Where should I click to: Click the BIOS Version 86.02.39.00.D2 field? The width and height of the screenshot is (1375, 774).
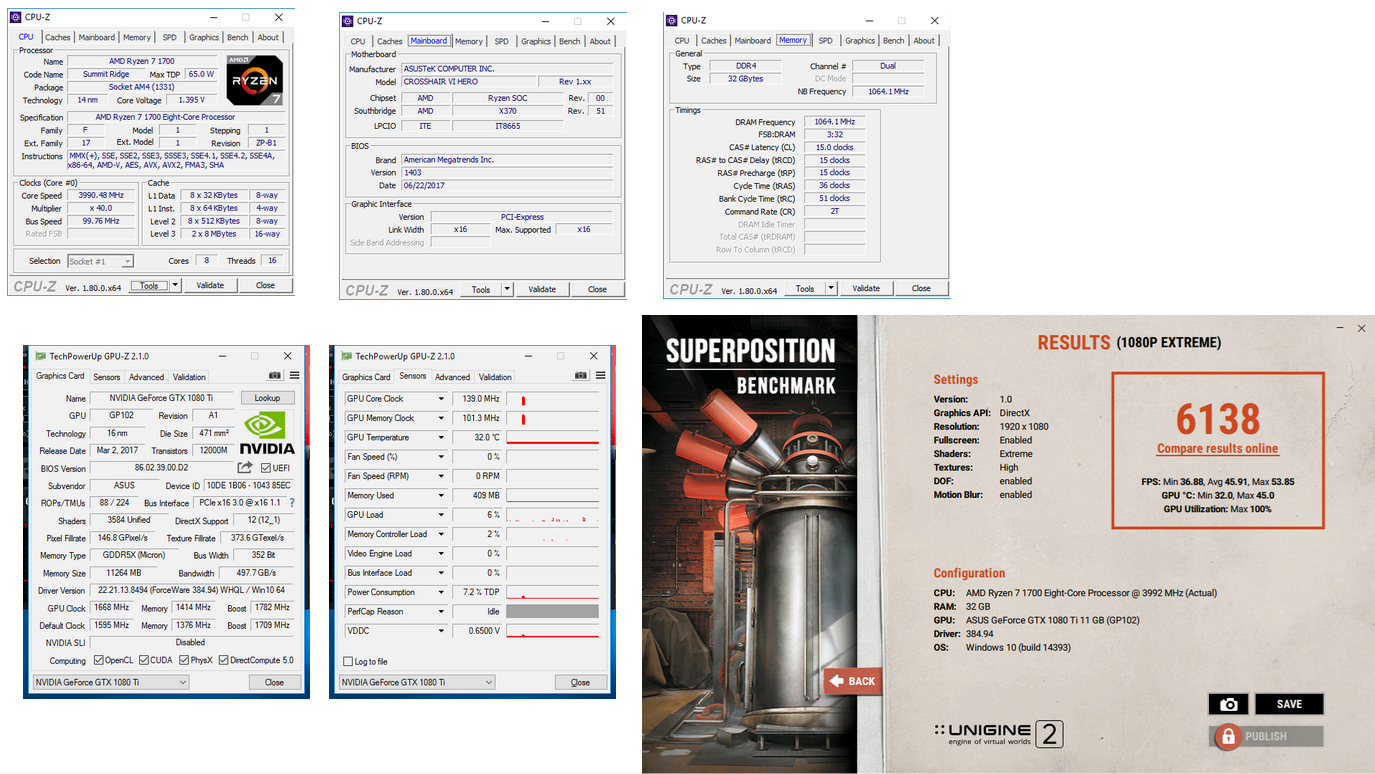162,468
